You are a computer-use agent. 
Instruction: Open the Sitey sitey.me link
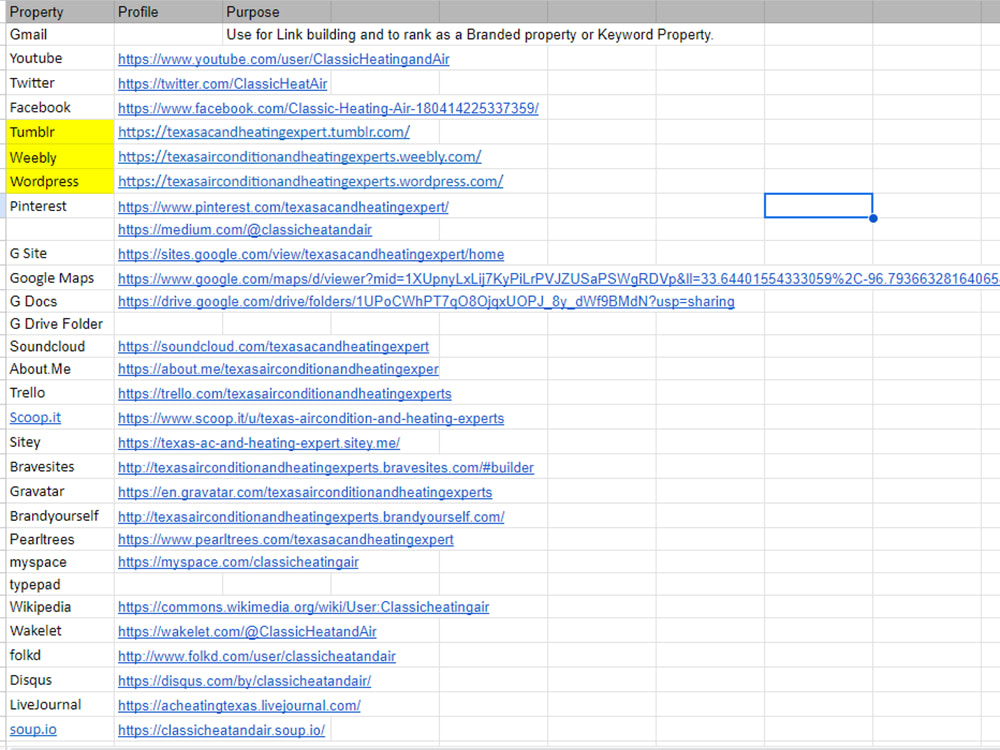259,443
